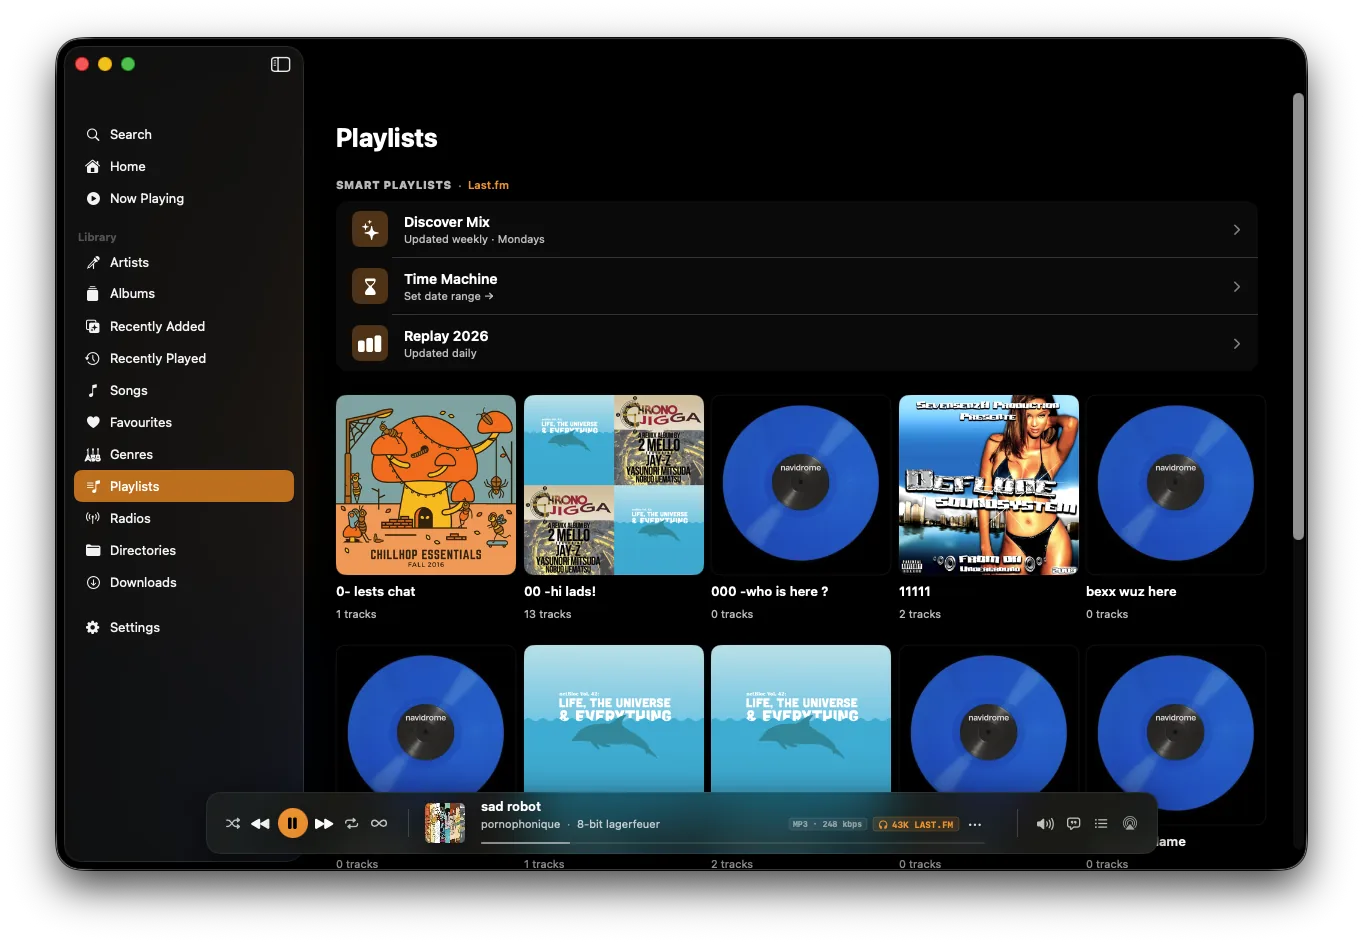Viewport: 1363px width, 944px height.
Task: Click the Replay 2026 bar chart icon
Action: [370, 344]
